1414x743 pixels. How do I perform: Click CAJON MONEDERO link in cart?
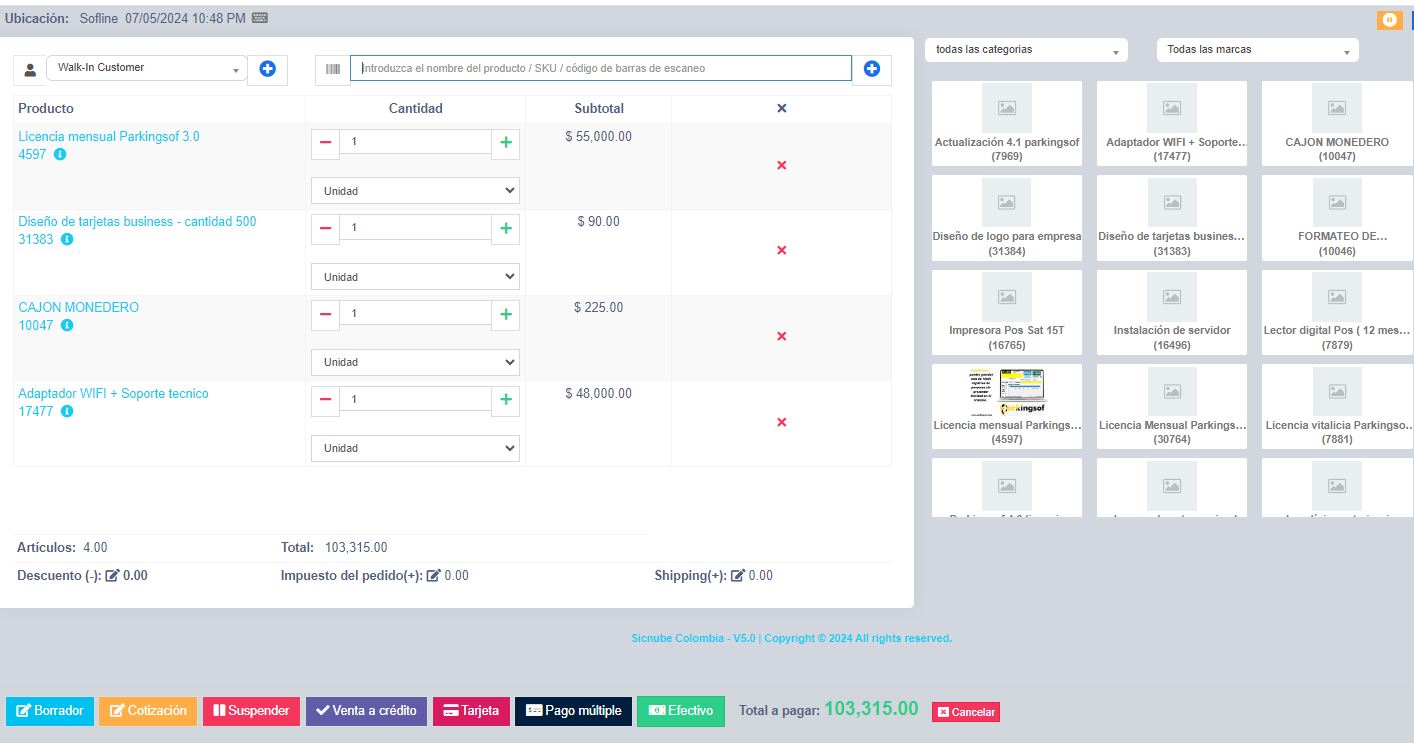coord(78,308)
